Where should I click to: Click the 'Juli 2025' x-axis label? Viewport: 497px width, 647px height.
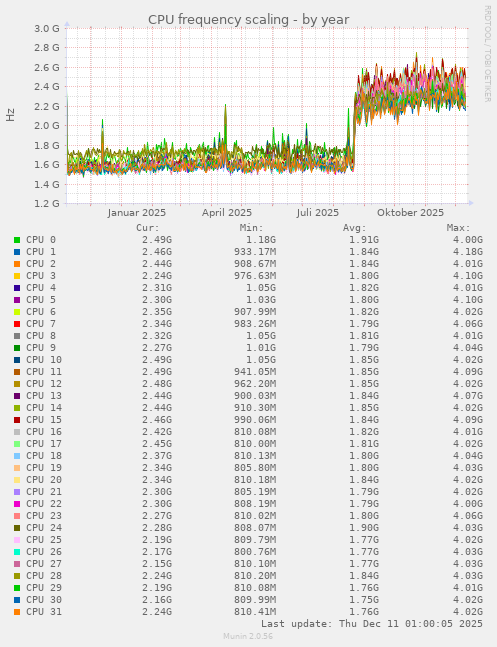[317, 213]
